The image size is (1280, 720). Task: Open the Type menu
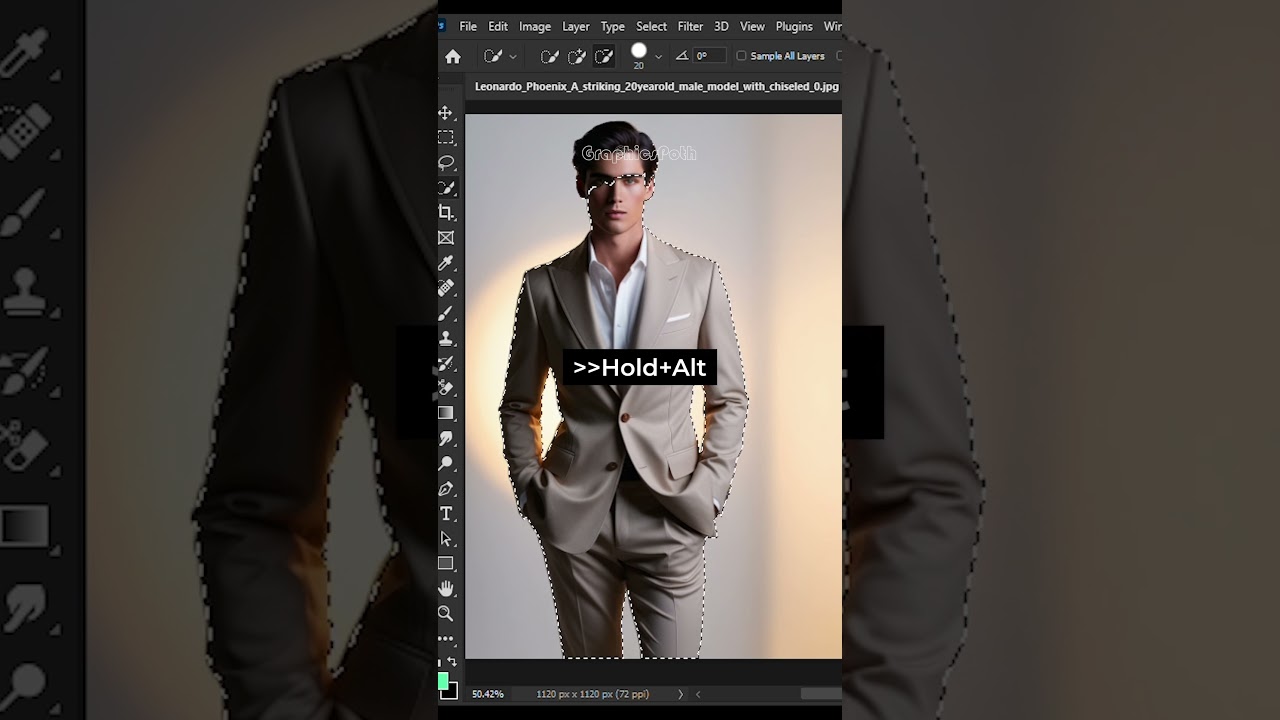point(613,27)
